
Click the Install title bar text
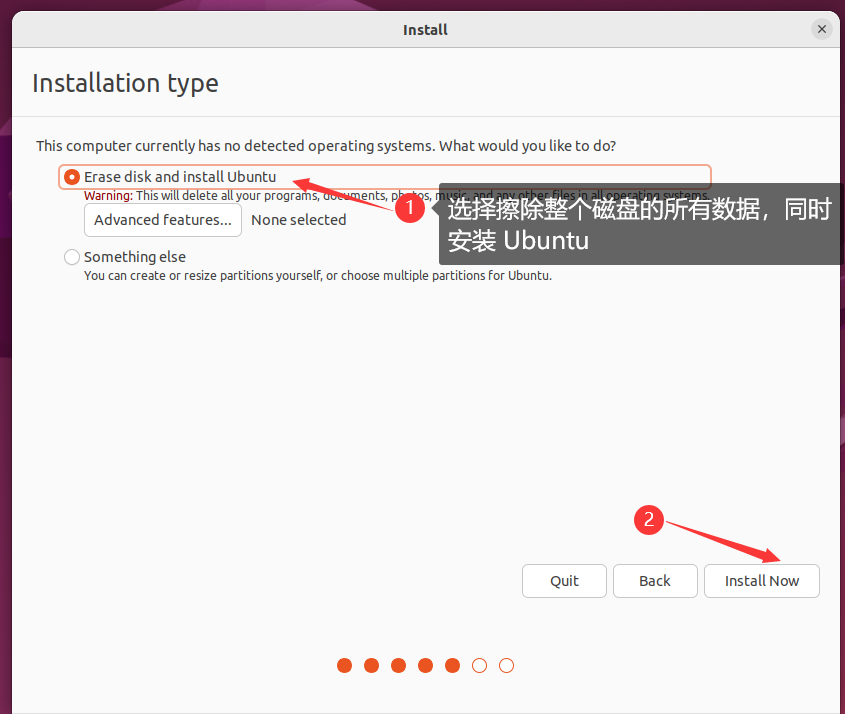point(425,30)
